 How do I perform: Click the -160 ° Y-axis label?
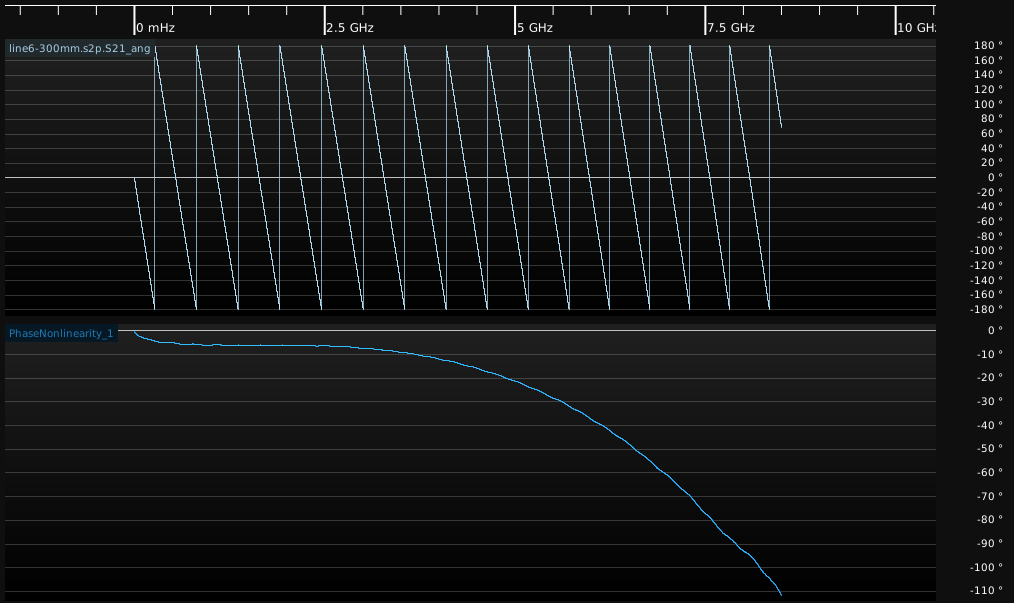tap(986, 294)
